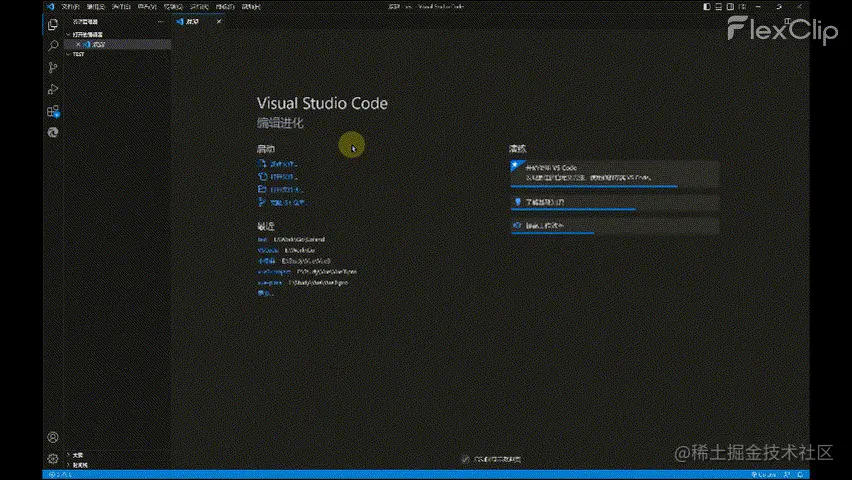Open the Source Control view
The height and width of the screenshot is (480, 852).
coord(53,67)
